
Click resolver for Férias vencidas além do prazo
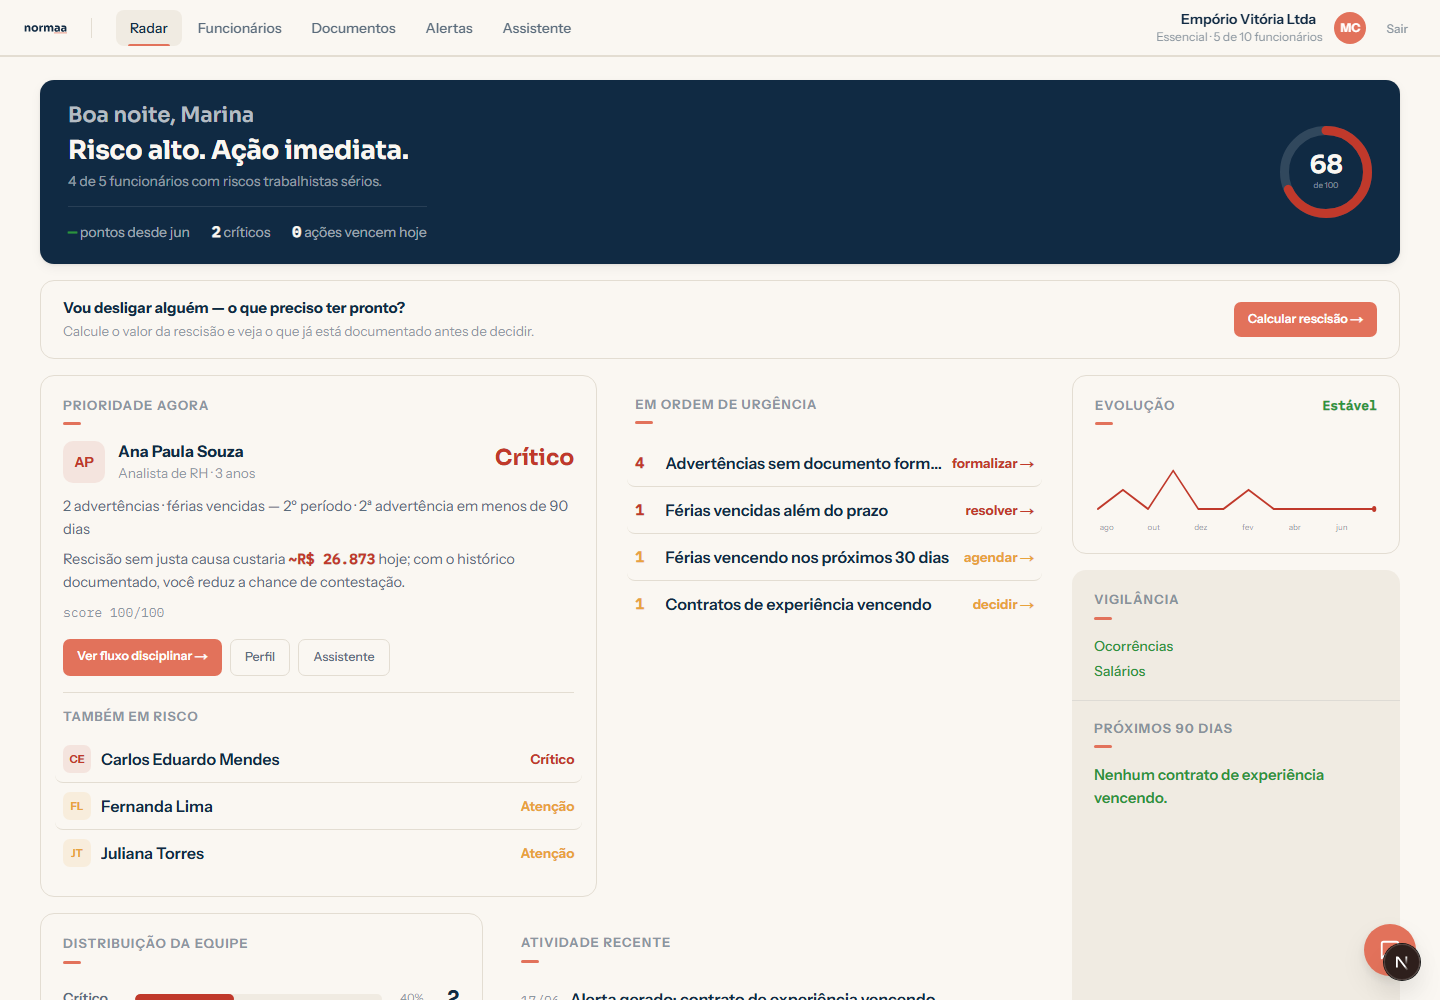pos(1000,511)
